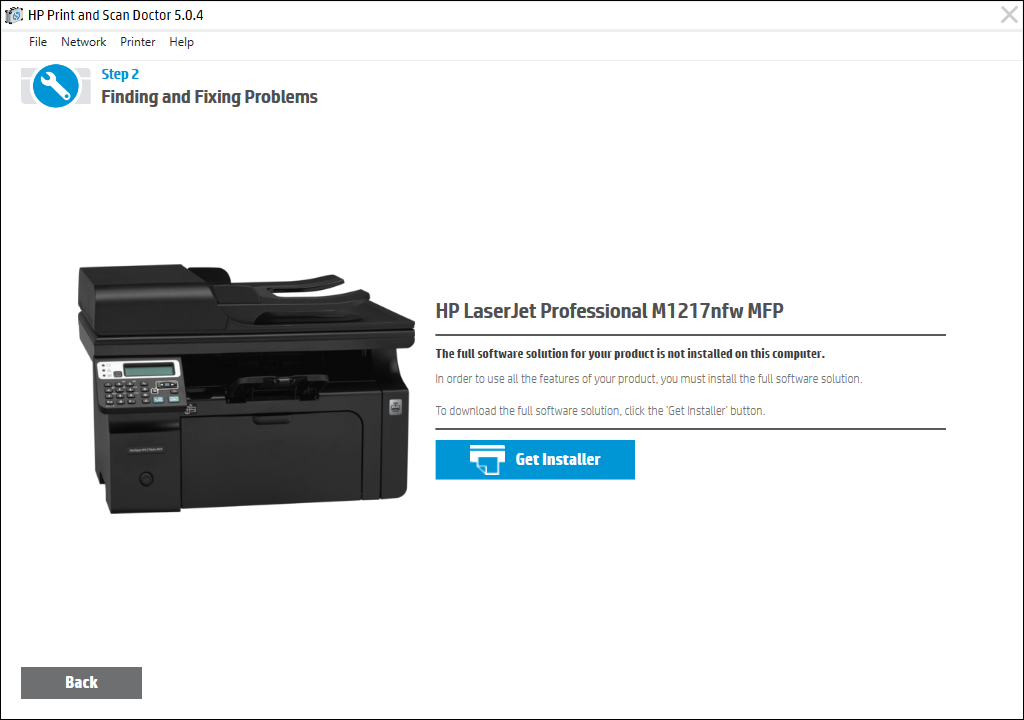This screenshot has height=720, width=1024.
Task: Click the numeric keypad on the printer image
Action: point(127,393)
